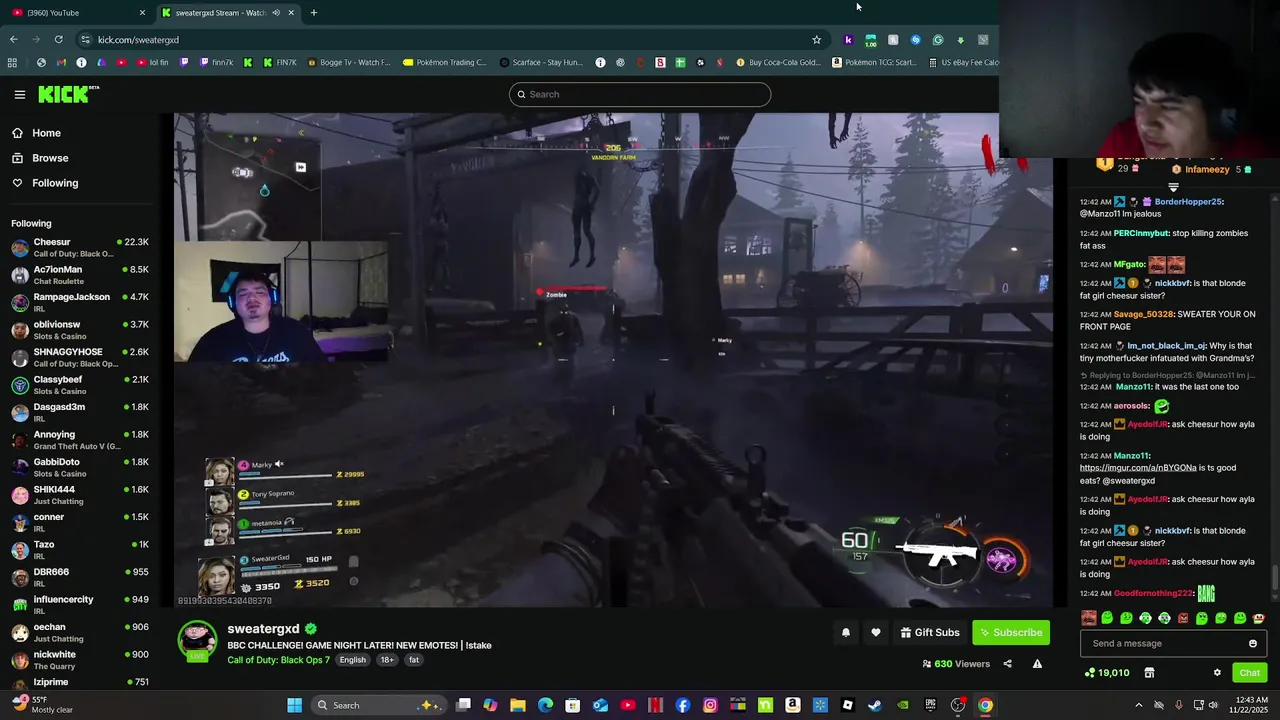Open conner channel in sidebar

(x=80, y=523)
